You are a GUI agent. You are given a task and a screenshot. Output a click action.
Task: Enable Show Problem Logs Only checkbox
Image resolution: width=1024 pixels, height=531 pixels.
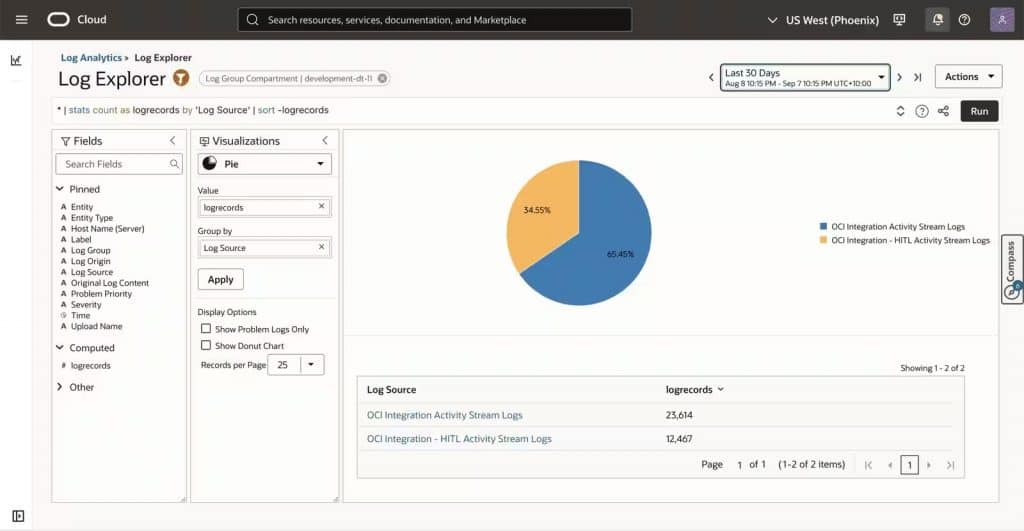[x=206, y=329]
